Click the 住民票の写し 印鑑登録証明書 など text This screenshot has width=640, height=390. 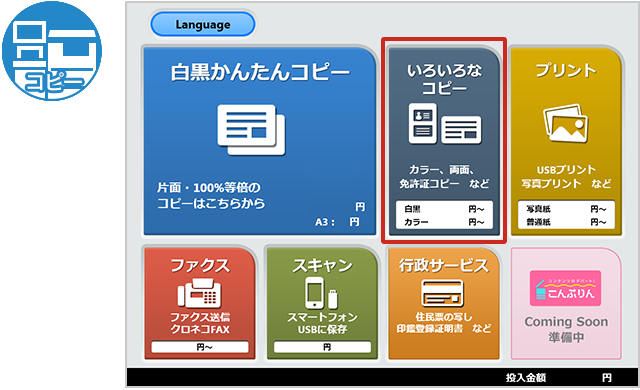pyautogui.click(x=444, y=323)
